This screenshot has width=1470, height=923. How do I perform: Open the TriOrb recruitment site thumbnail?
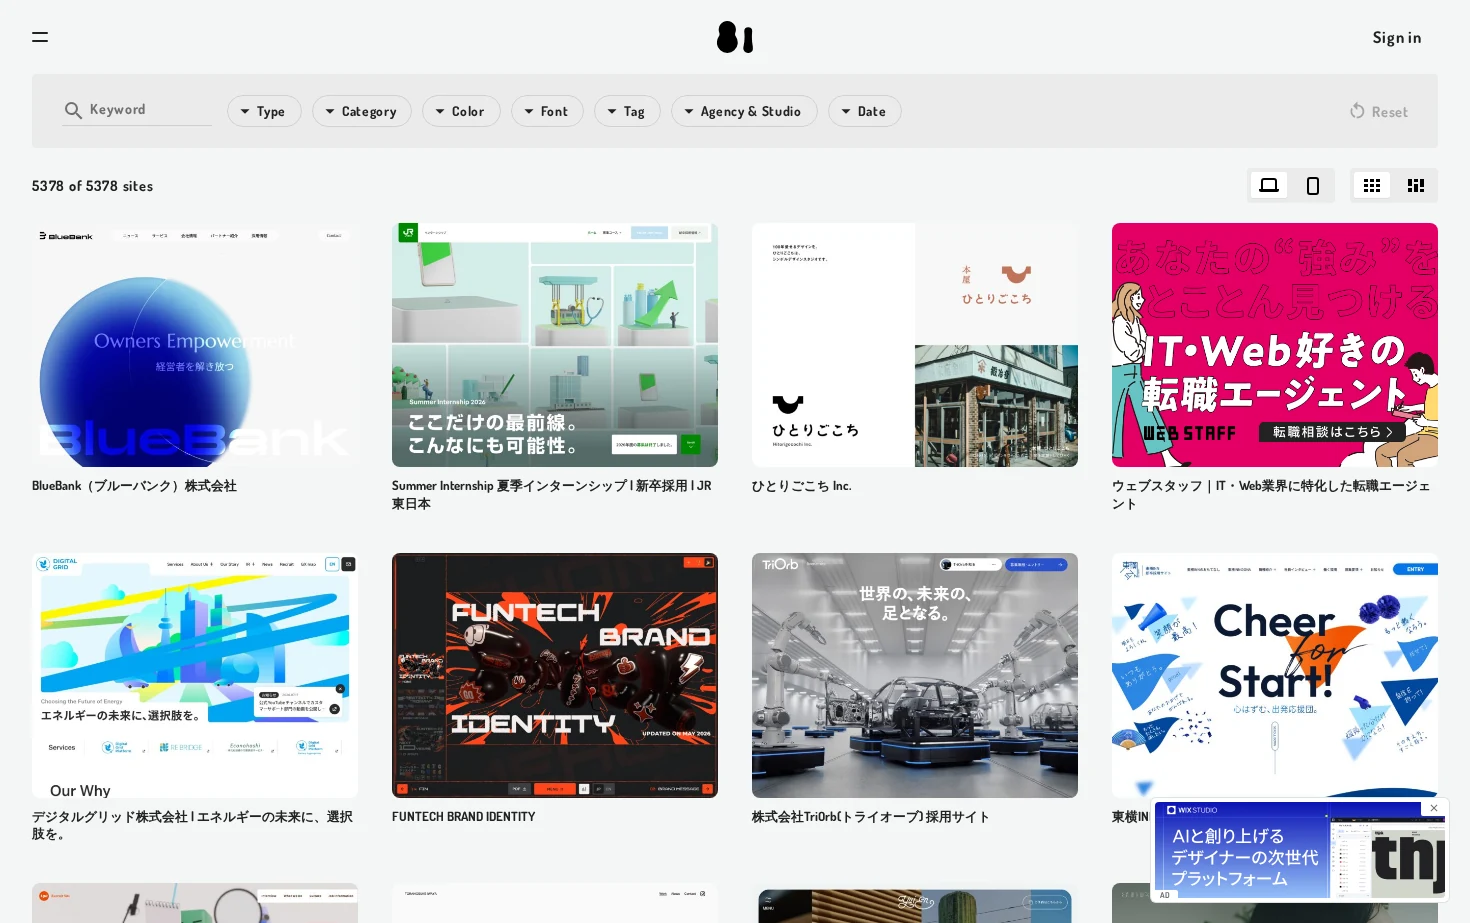tap(915, 675)
